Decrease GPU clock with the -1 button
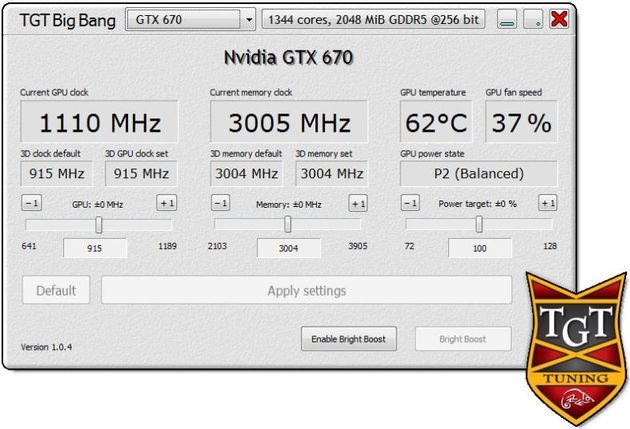630x429 pixels. [31, 203]
